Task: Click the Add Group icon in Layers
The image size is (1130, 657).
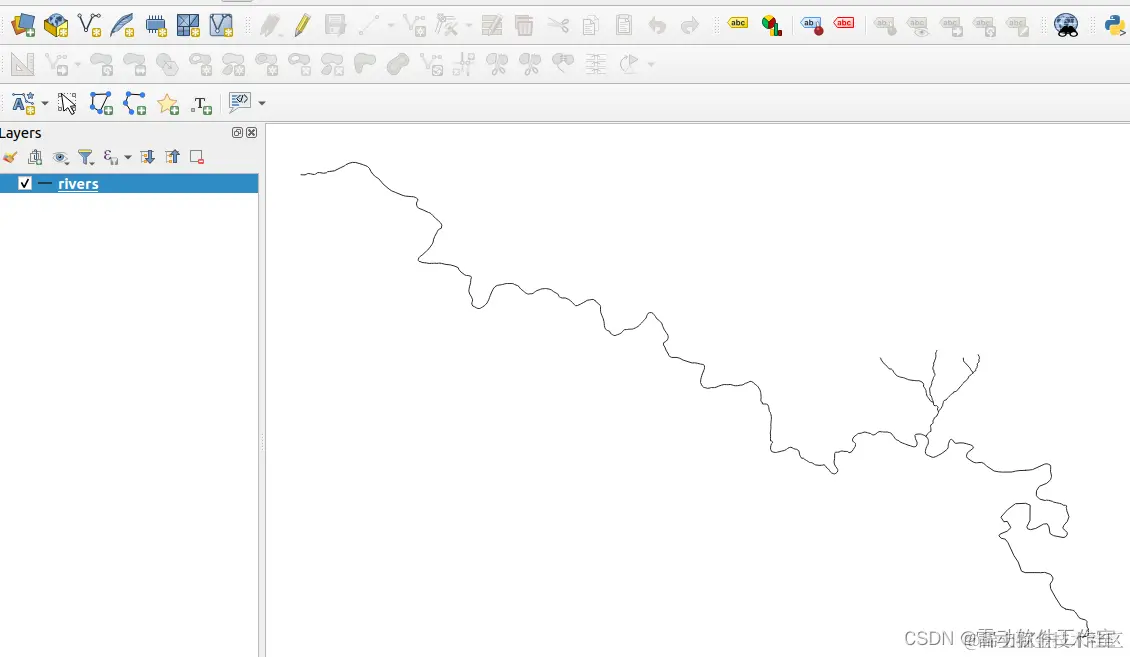Action: click(35, 157)
